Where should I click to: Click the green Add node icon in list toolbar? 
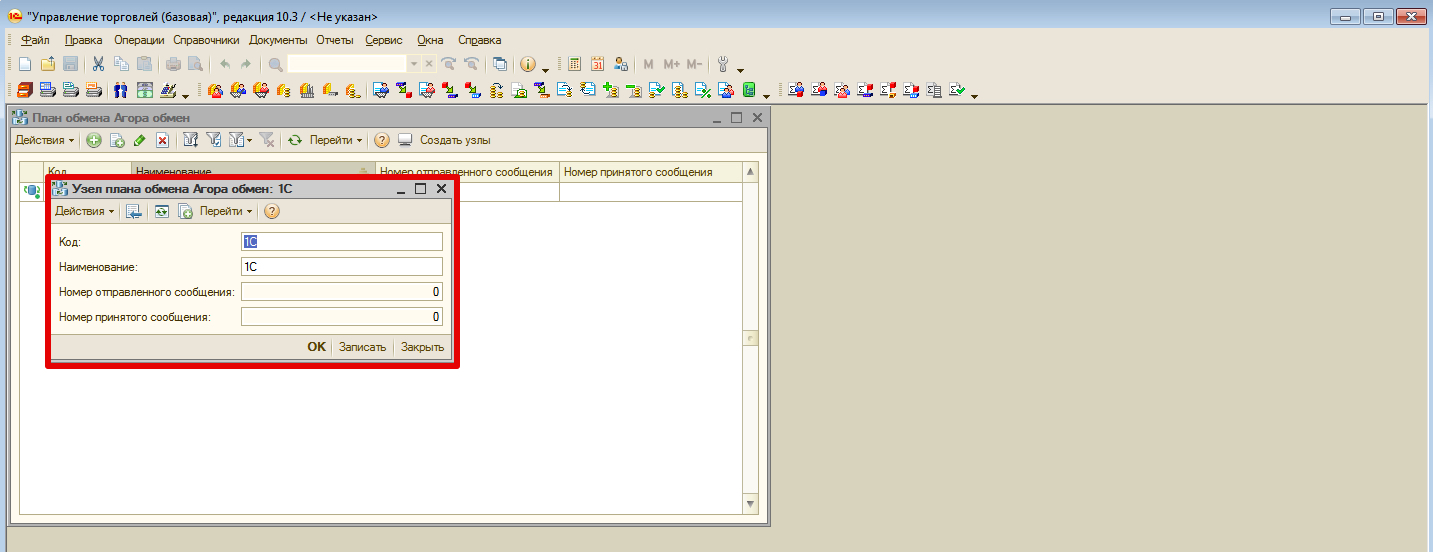[x=94, y=141]
